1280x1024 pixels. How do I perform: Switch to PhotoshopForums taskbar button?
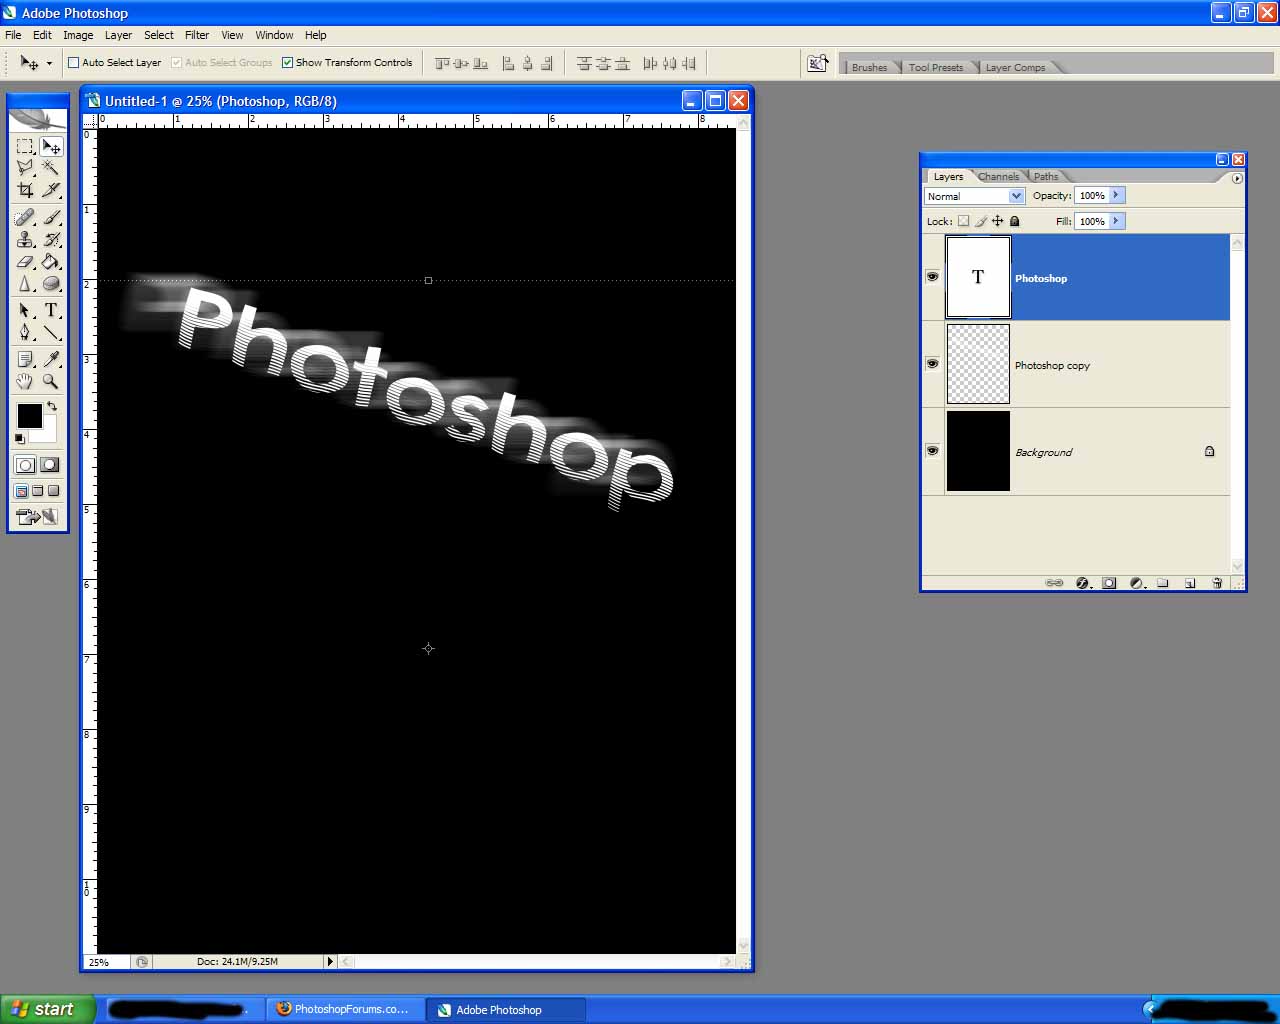pyautogui.click(x=345, y=1009)
